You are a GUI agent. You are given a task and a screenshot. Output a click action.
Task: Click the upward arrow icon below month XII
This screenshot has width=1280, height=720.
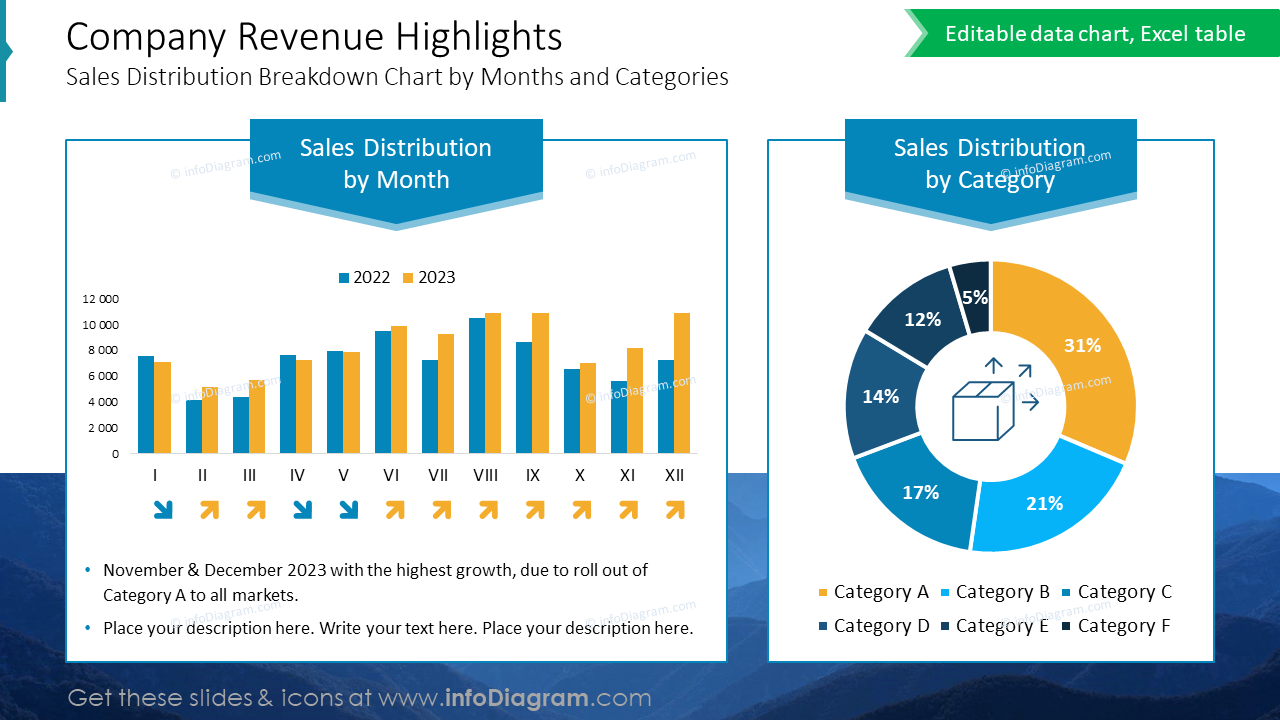click(x=674, y=510)
